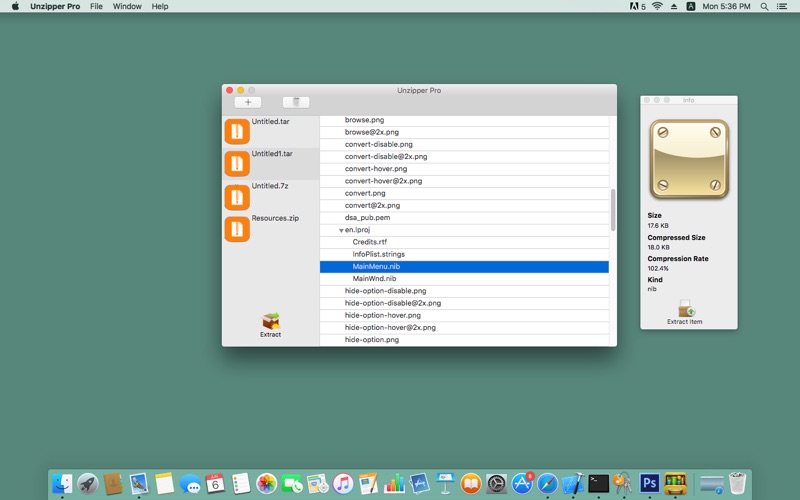The width and height of the screenshot is (800, 500).
Task: Open iTunes in the Dock
Action: [343, 483]
